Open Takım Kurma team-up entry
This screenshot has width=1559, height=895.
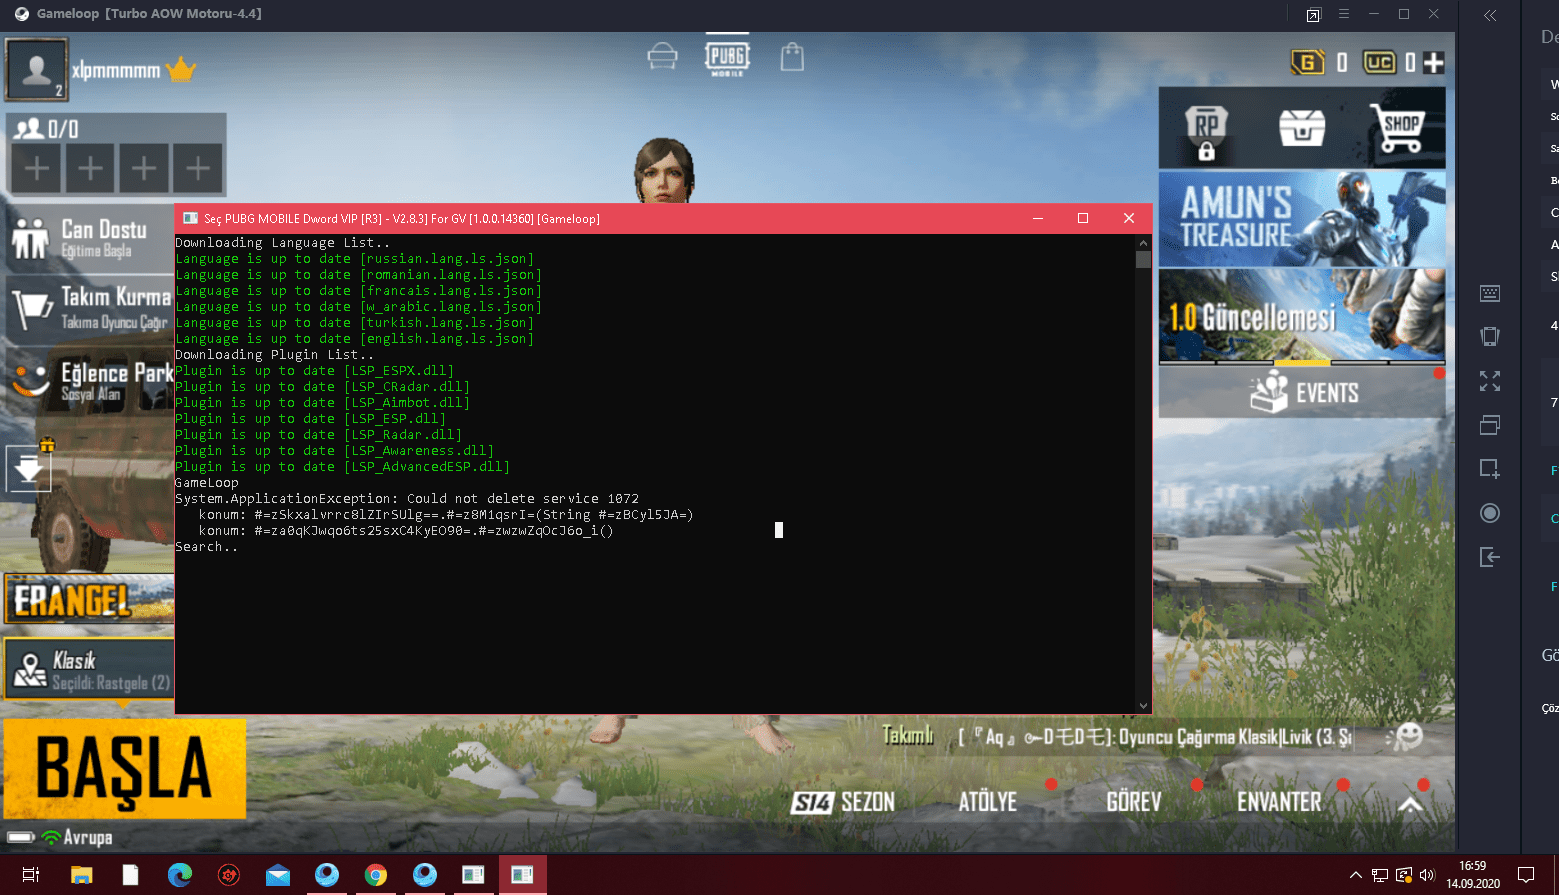pos(90,308)
